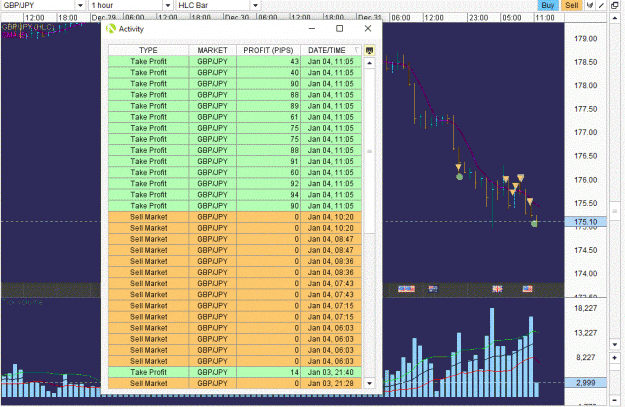Select green trade marker near 175.10
This screenshot has width=625, height=407.
[534, 224]
